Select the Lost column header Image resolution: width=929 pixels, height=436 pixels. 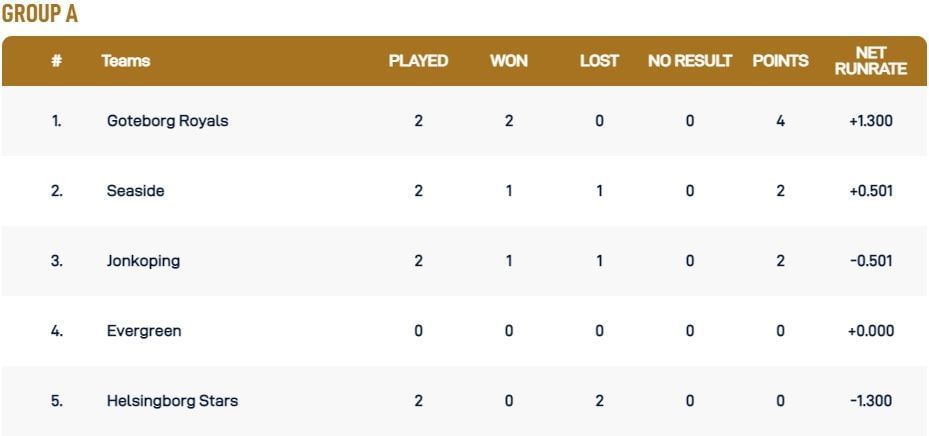tap(599, 61)
